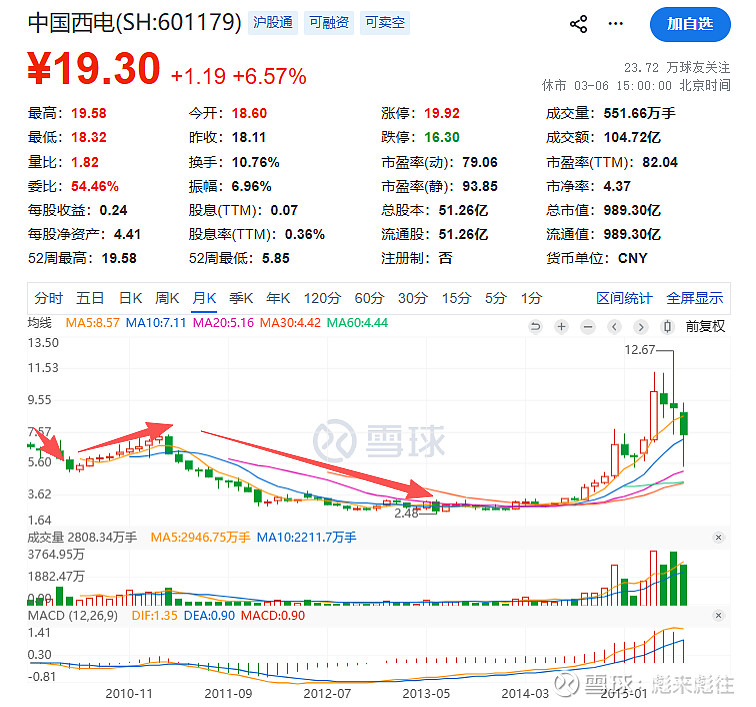
Task: Click the MACD (12,26,9) indicator label
Action: (73, 616)
